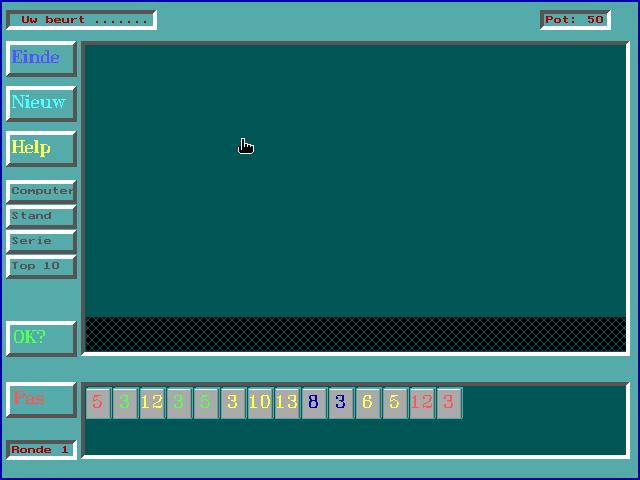Screen dimensions: 640x480
Task: Click the Ronde 1 round label
Action: pyautogui.click(x=41, y=450)
